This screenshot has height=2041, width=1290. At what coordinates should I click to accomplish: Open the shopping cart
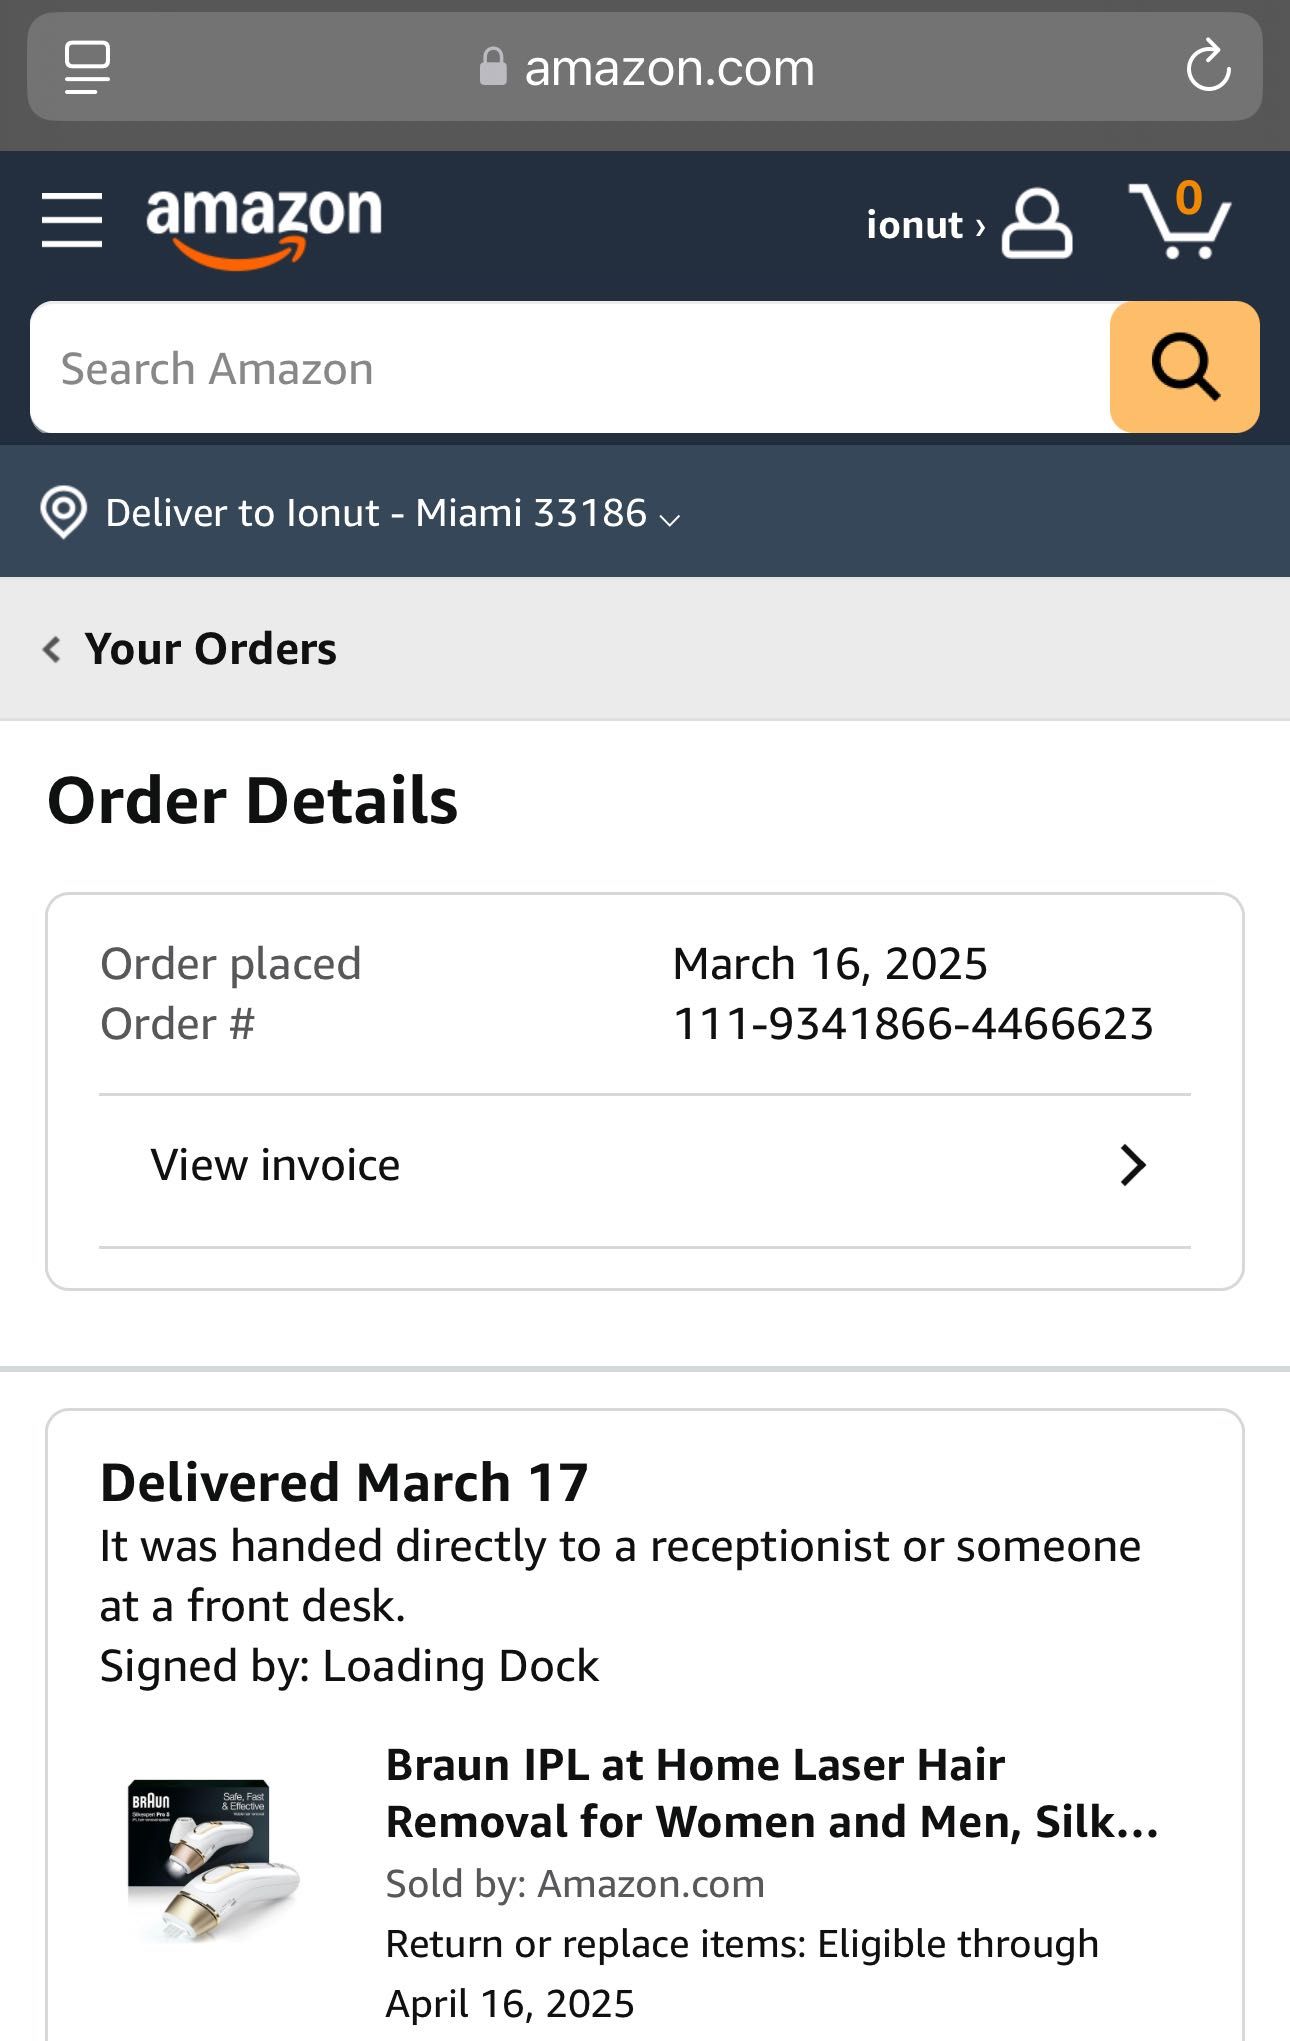[x=1180, y=220]
